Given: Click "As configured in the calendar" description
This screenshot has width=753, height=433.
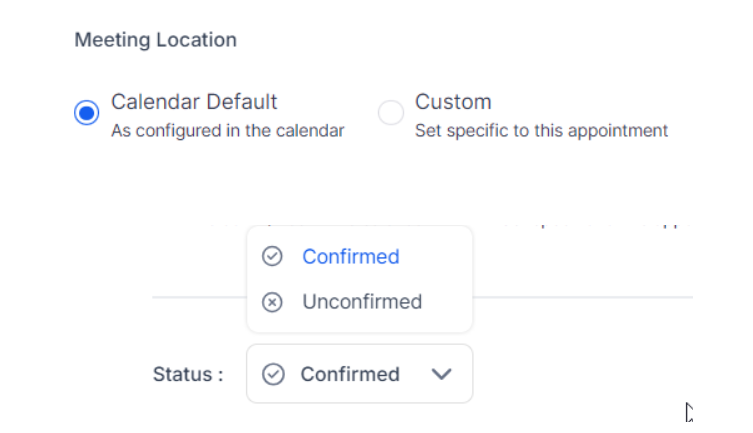Looking at the screenshot, I should coord(227,130).
